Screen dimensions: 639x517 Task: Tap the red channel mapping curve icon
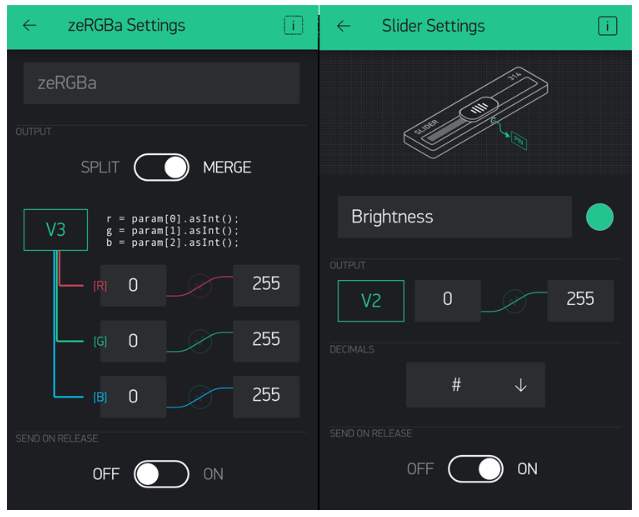tap(200, 286)
